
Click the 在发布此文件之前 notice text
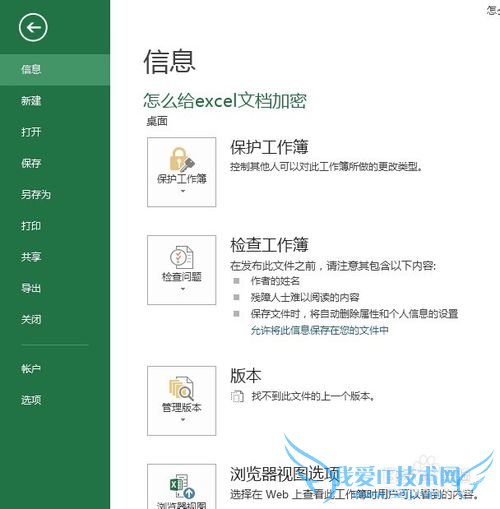333,266
